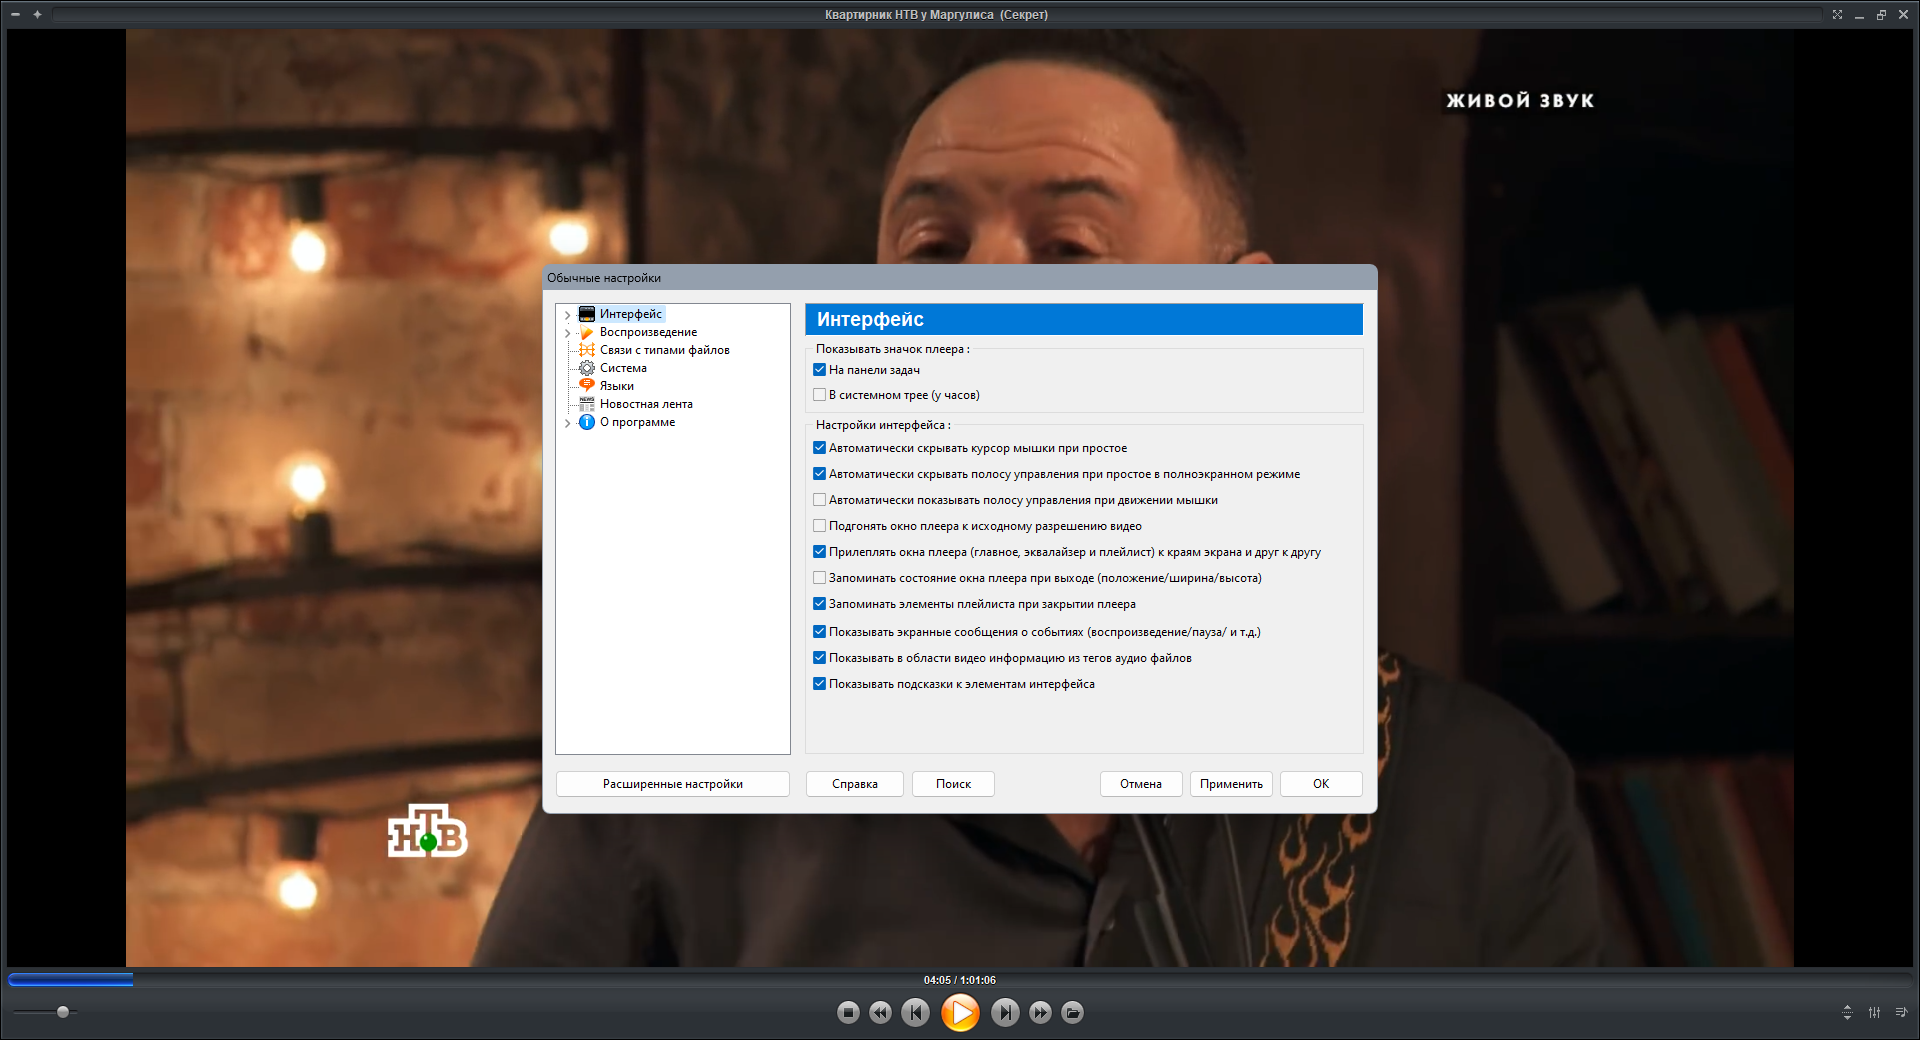The height and width of the screenshot is (1040, 1920).
Task: Click the fast forward button
Action: point(1040,1013)
